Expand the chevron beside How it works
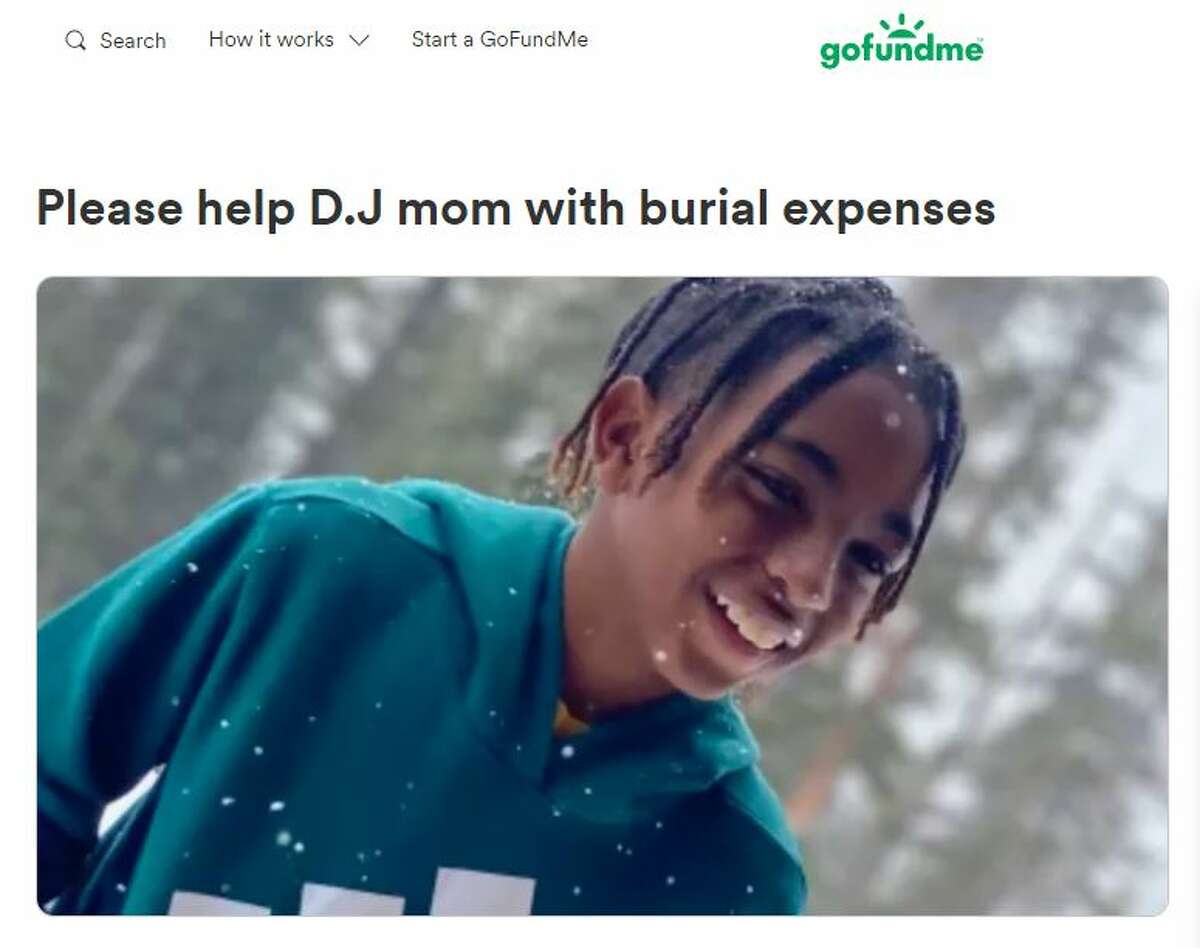Image resolution: width=1200 pixels, height=948 pixels. [358, 41]
